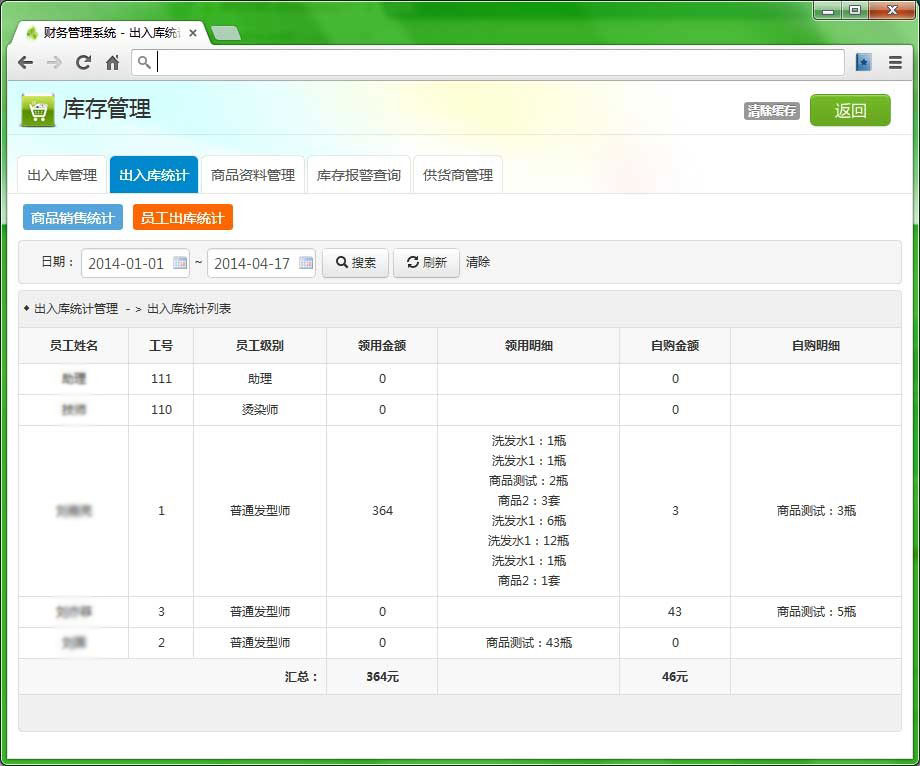Show 员工出库统计 report

182,217
